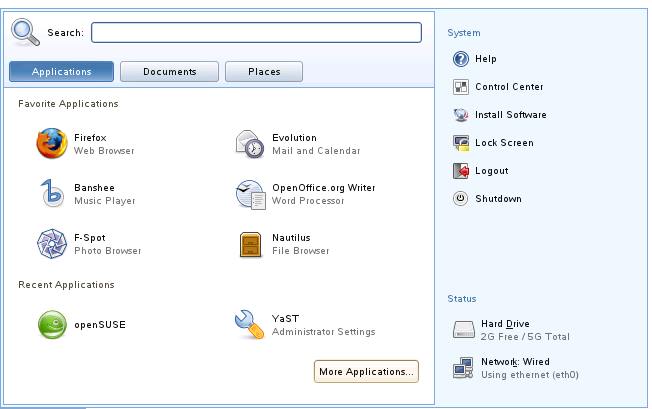Click the "Network: Wired" status label
The image size is (652, 409).
pyautogui.click(x=515, y=362)
